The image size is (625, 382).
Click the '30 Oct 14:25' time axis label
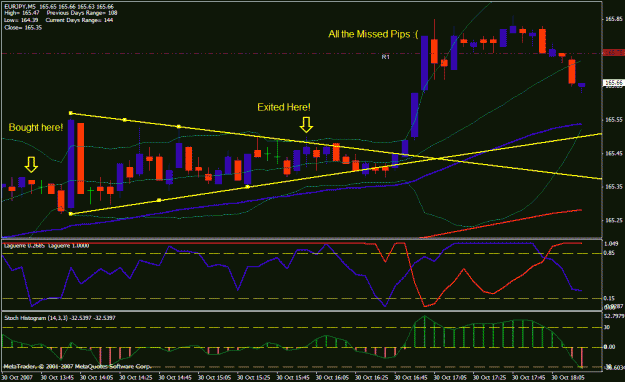tap(136, 377)
